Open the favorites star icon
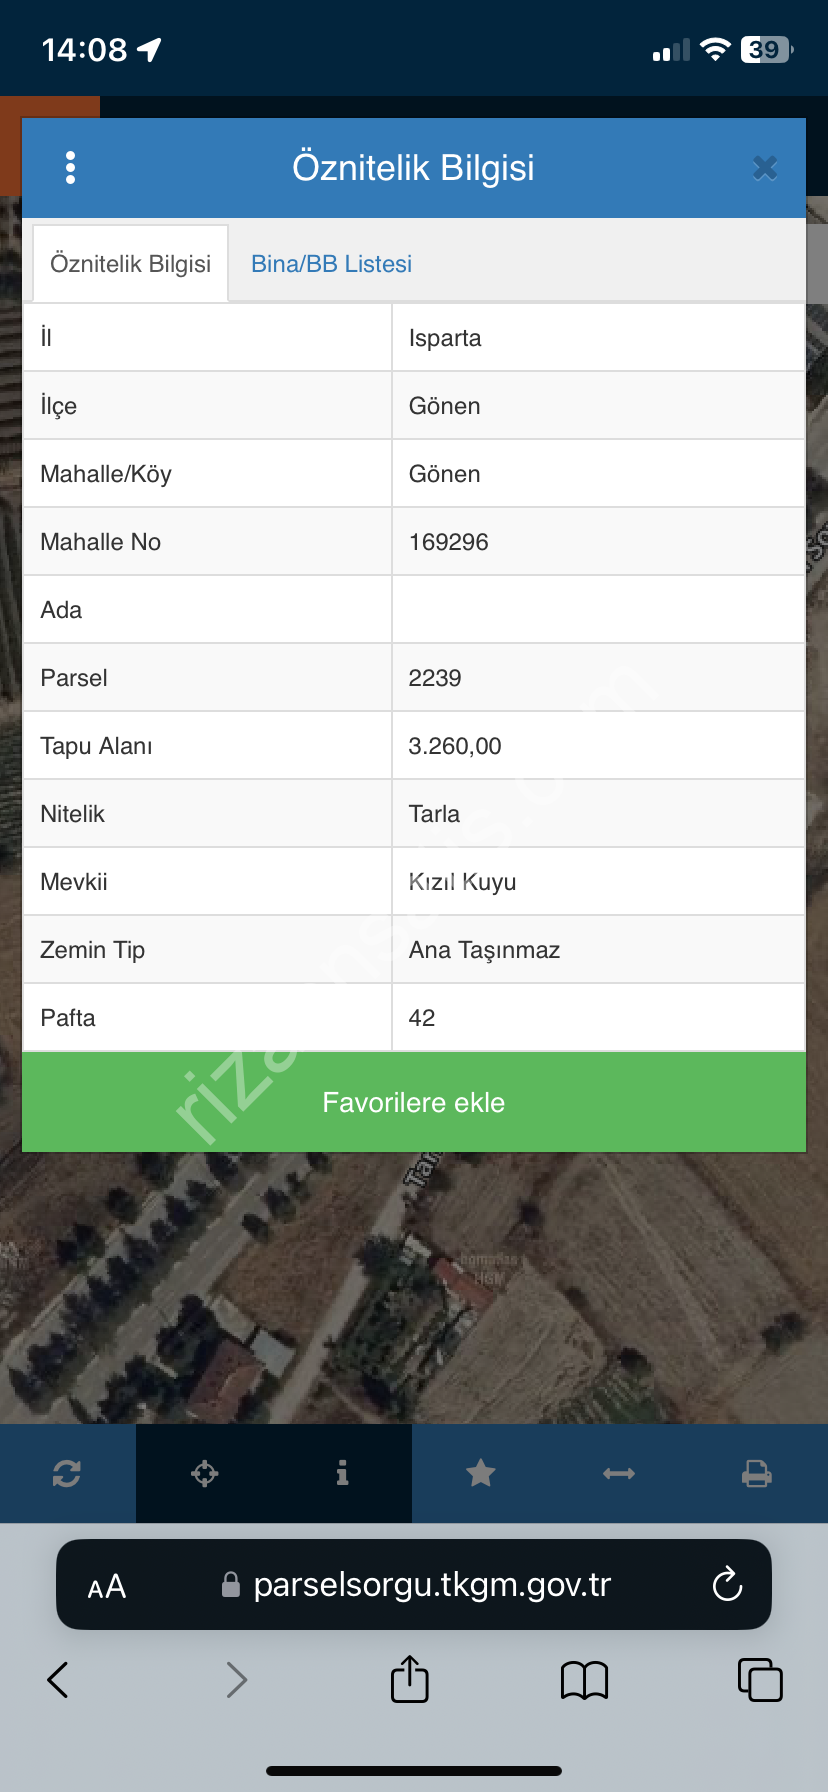The image size is (828, 1792). (481, 1473)
